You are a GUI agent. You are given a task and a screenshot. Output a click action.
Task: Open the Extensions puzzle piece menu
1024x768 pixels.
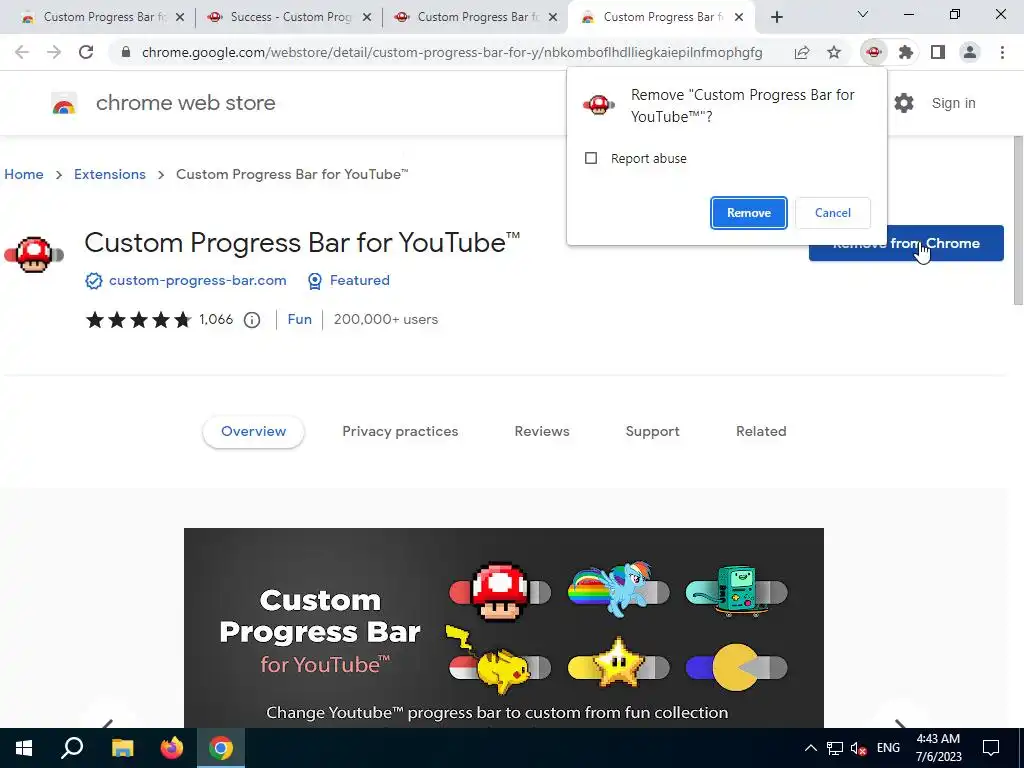click(x=906, y=52)
